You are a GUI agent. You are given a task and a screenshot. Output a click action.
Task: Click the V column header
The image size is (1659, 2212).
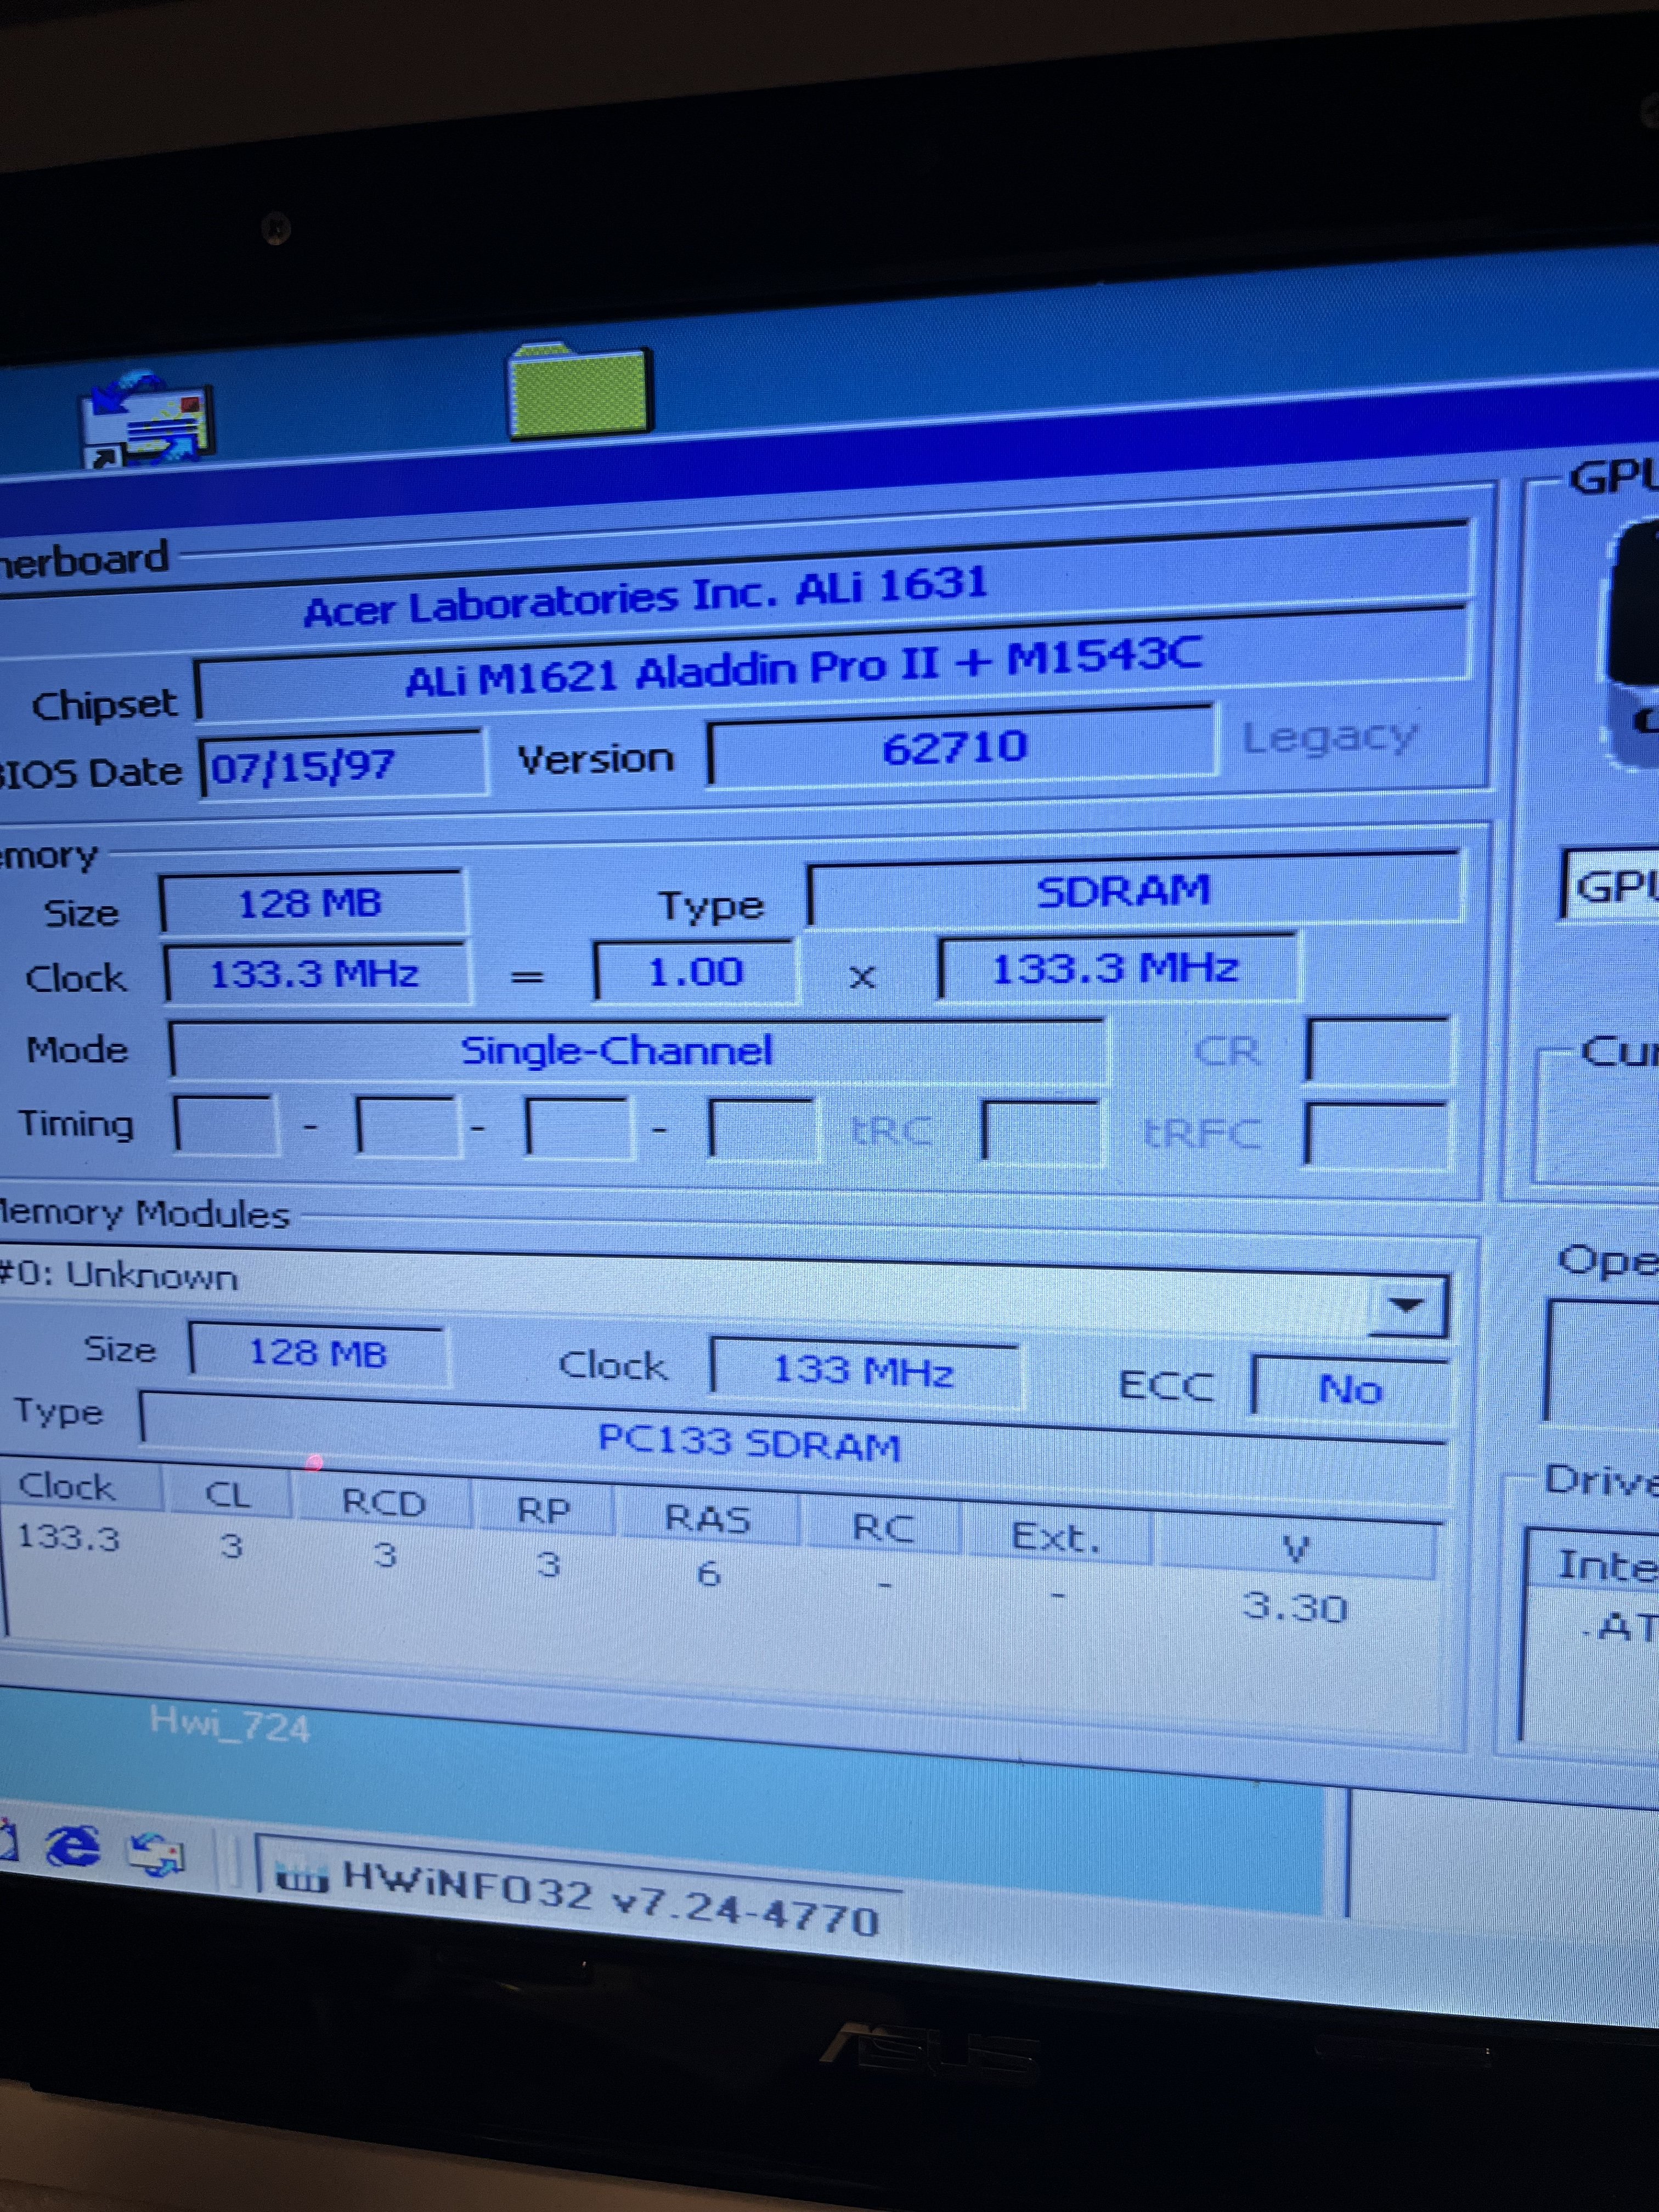[1296, 1549]
